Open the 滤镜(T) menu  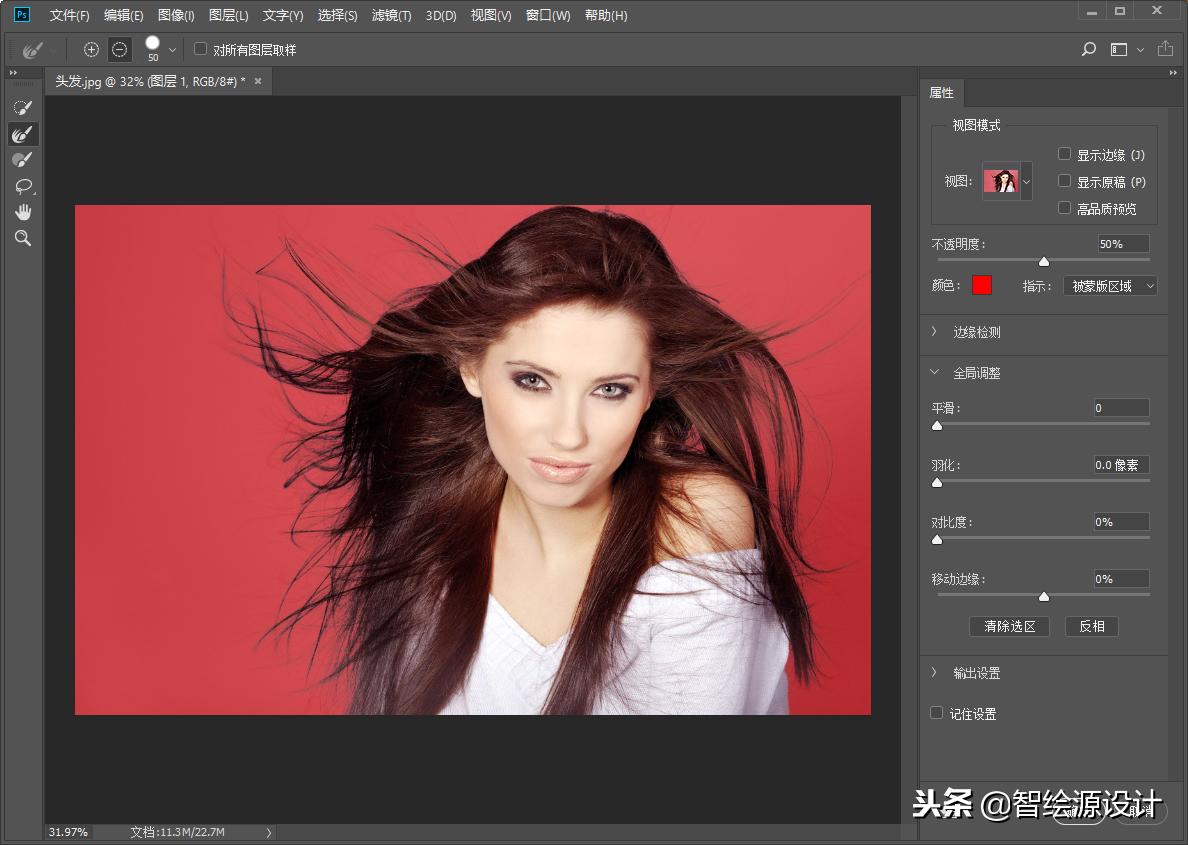click(x=391, y=15)
